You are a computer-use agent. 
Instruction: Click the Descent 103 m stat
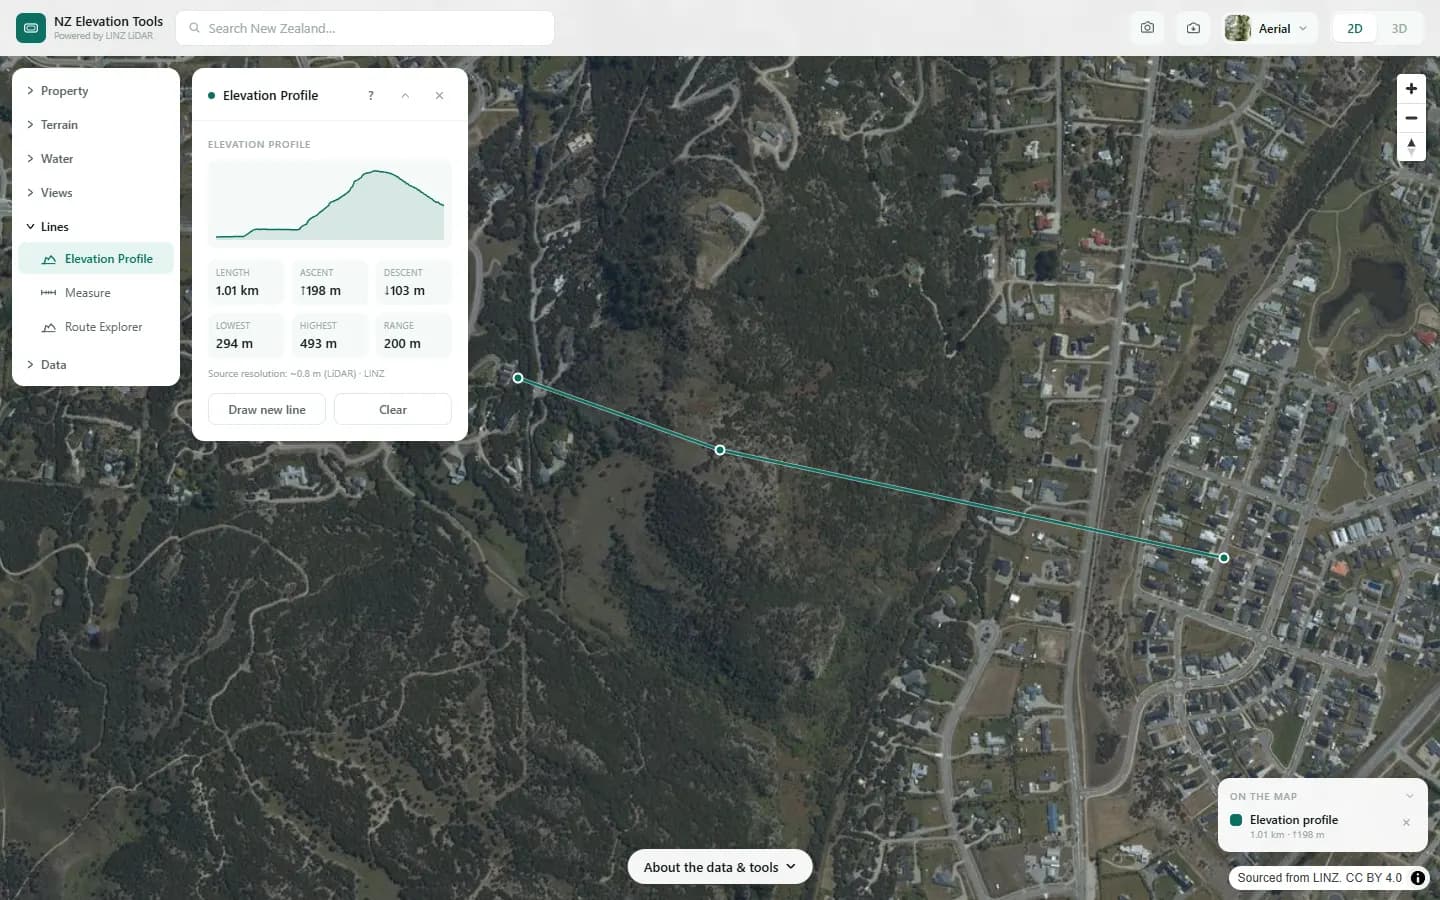(x=414, y=282)
